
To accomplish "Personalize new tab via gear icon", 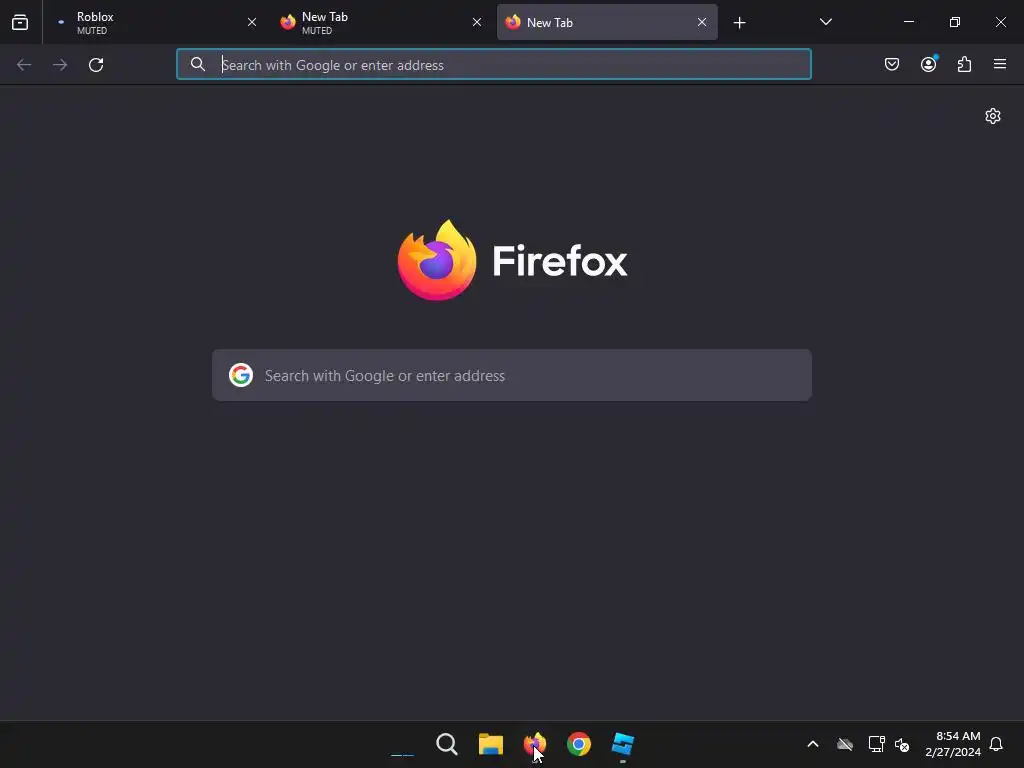I will [x=993, y=116].
